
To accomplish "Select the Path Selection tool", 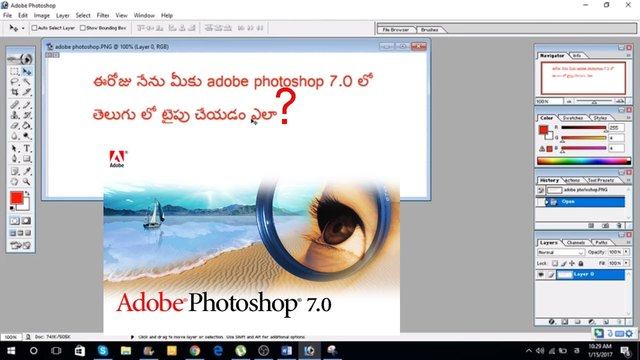I will [15, 149].
